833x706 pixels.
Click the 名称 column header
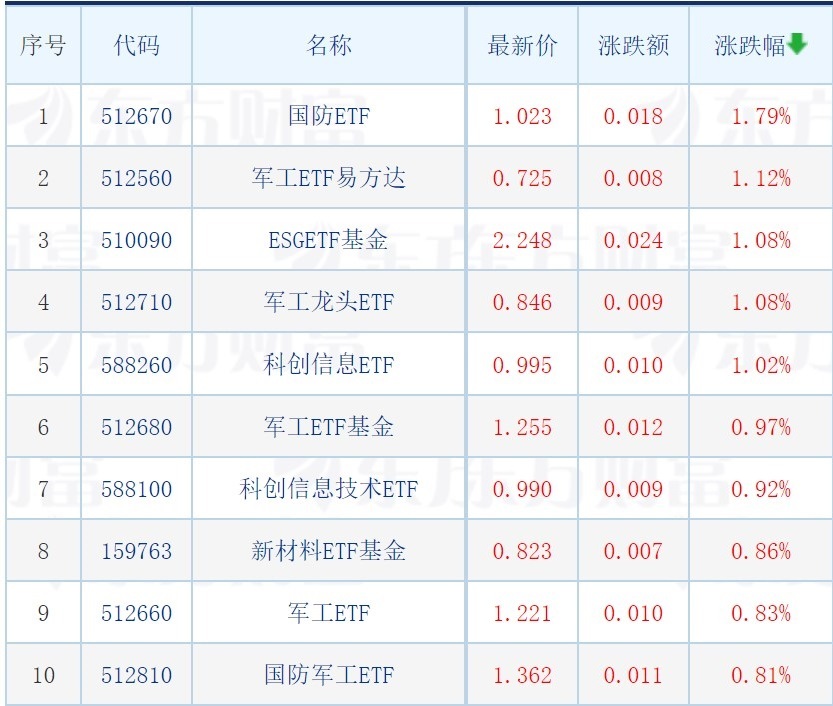click(329, 46)
